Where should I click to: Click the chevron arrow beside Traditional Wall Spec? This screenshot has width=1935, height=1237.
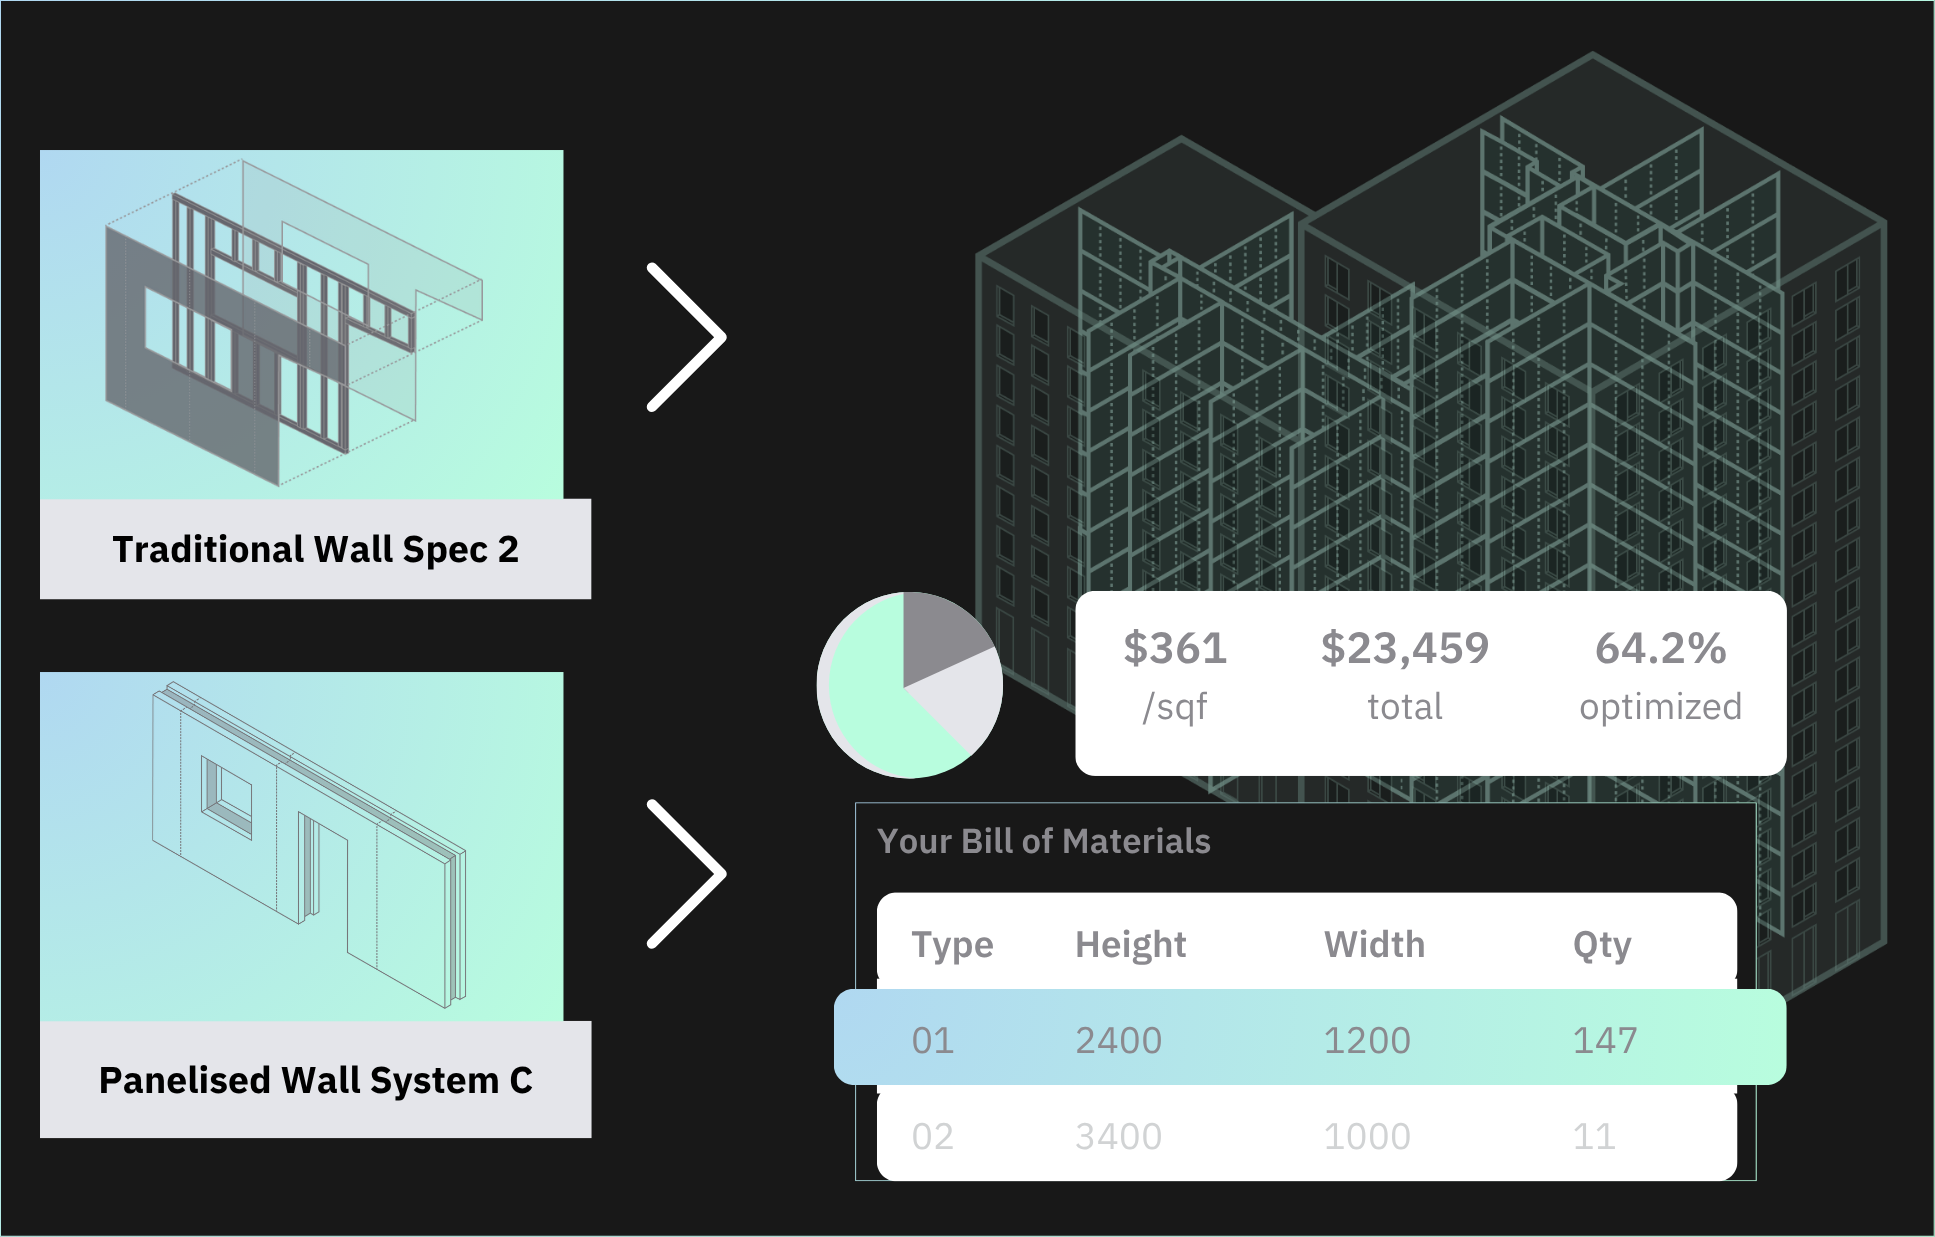tap(686, 337)
